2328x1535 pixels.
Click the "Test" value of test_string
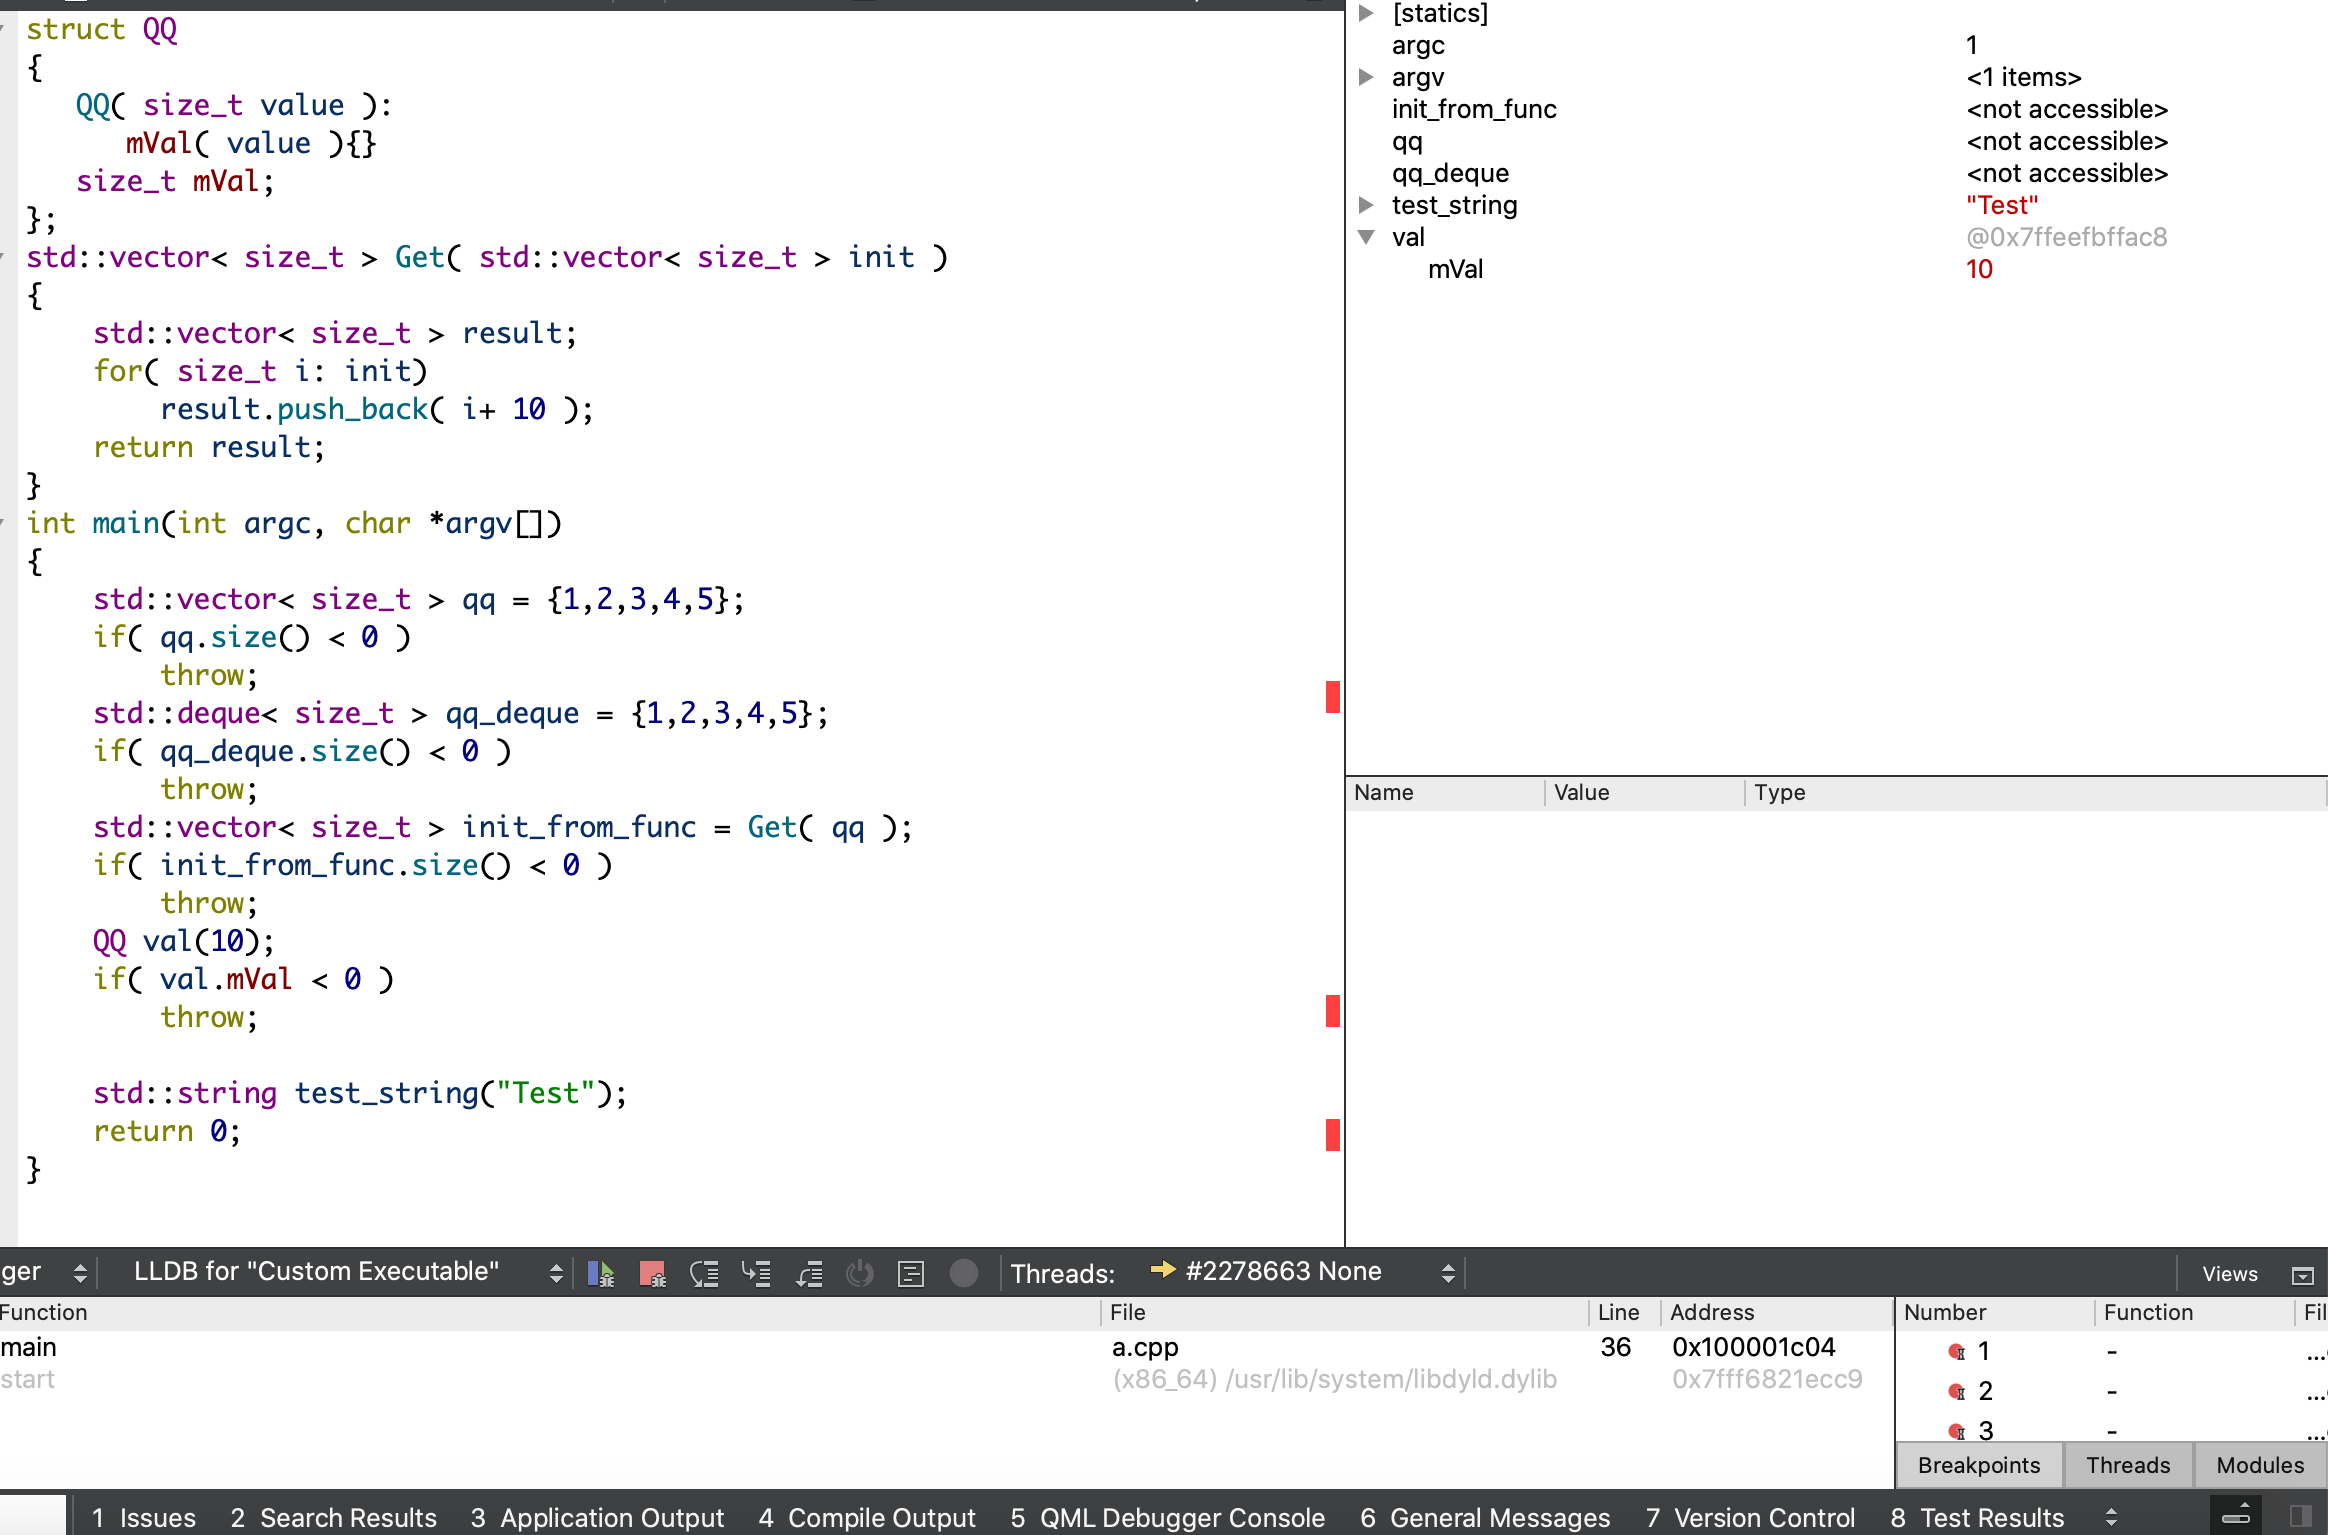tap(2001, 205)
